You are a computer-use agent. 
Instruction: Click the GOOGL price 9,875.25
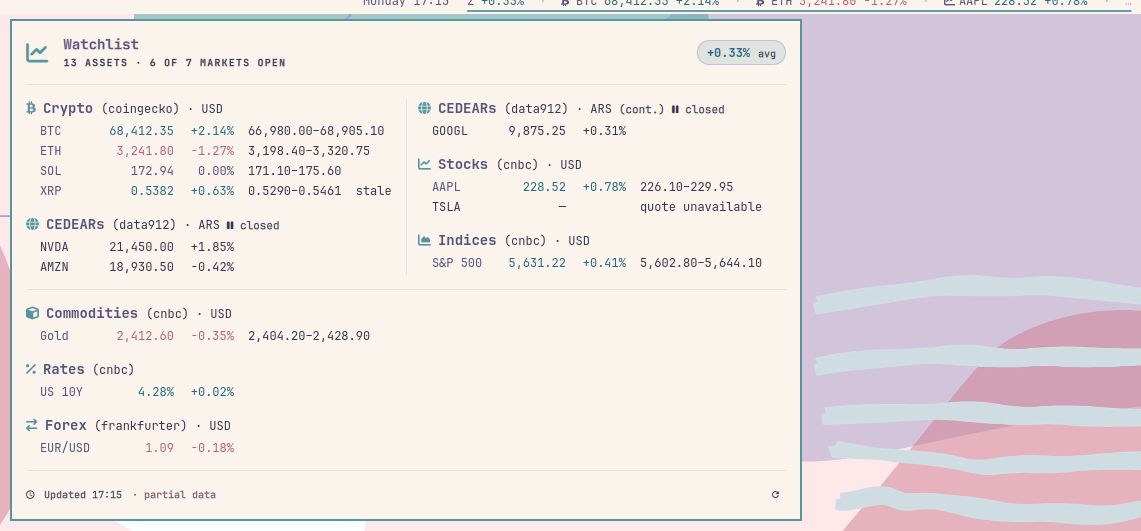[x=536, y=131]
